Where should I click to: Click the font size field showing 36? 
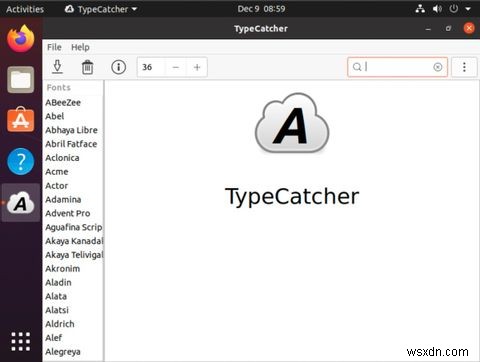click(x=152, y=67)
